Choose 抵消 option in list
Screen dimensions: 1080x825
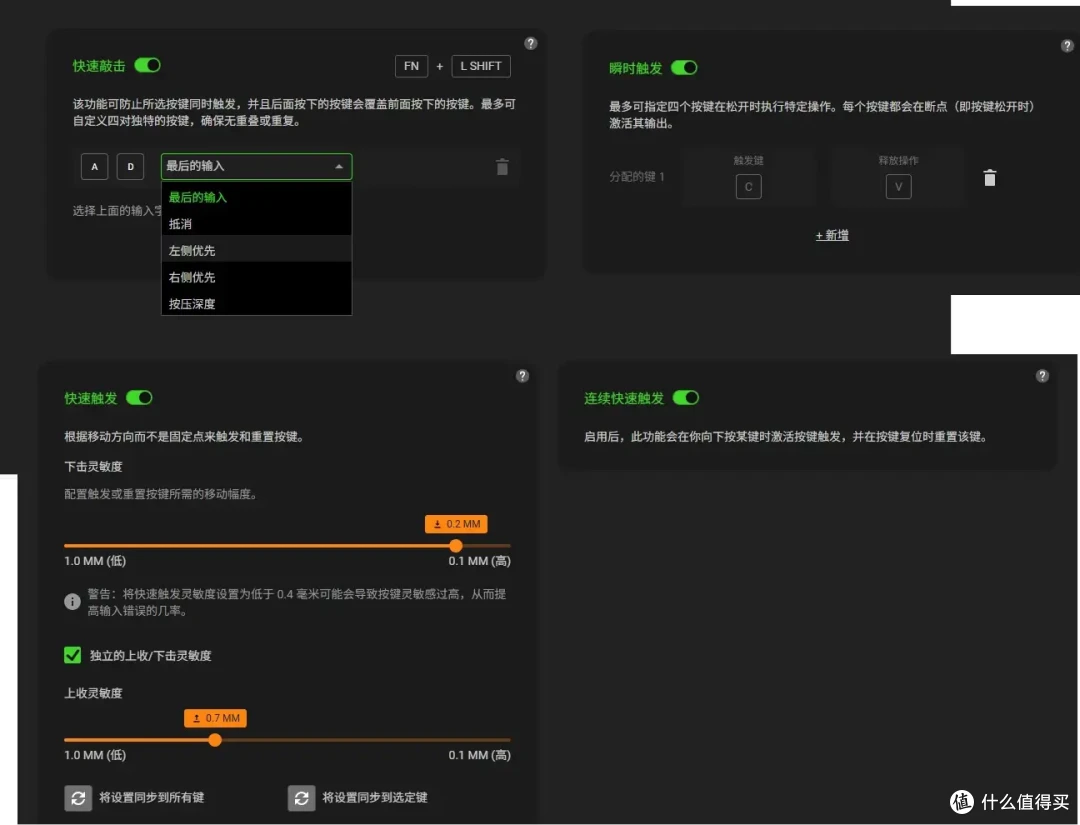[x=256, y=224]
